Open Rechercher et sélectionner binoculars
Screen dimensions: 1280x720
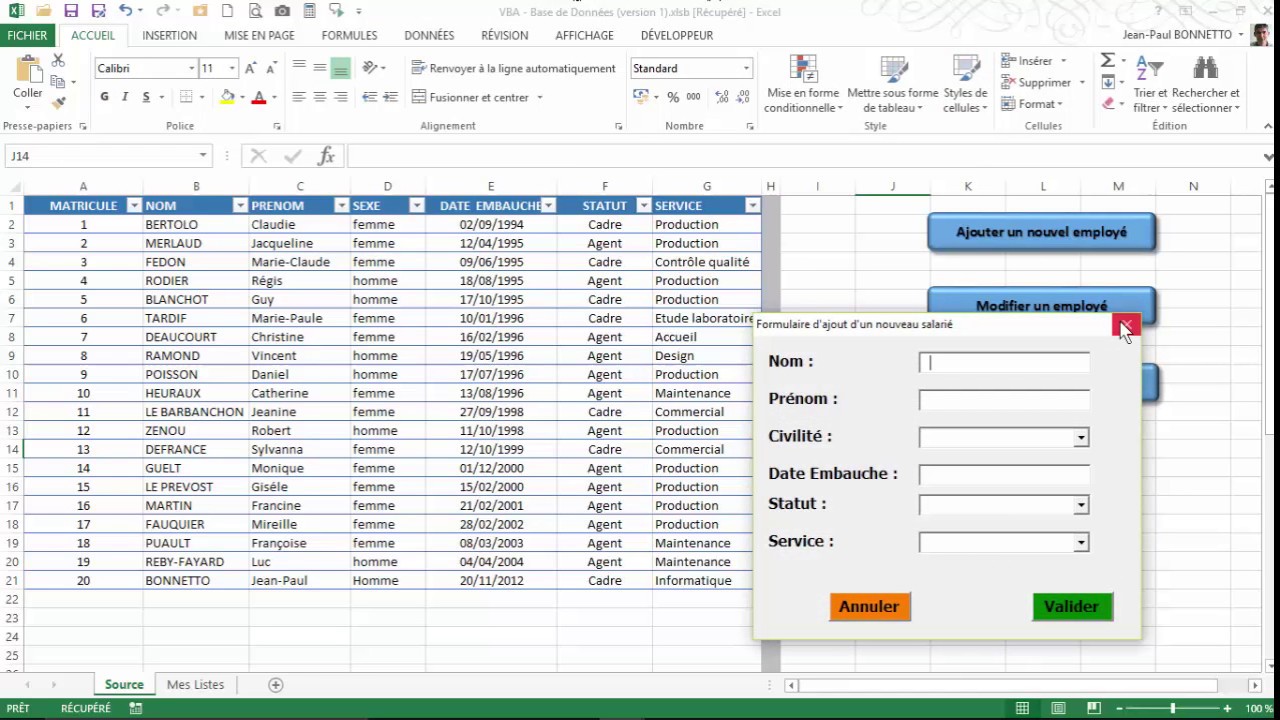pos(1205,84)
